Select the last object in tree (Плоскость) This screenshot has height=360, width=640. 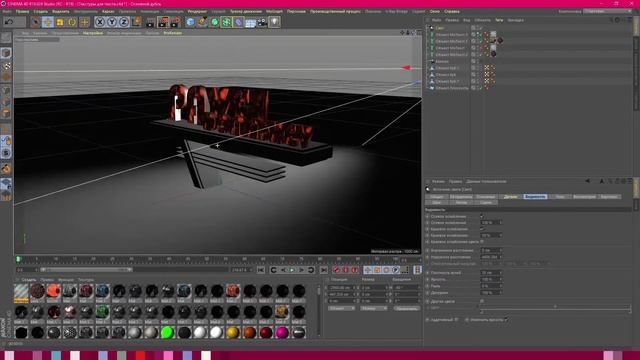pyautogui.click(x=452, y=88)
